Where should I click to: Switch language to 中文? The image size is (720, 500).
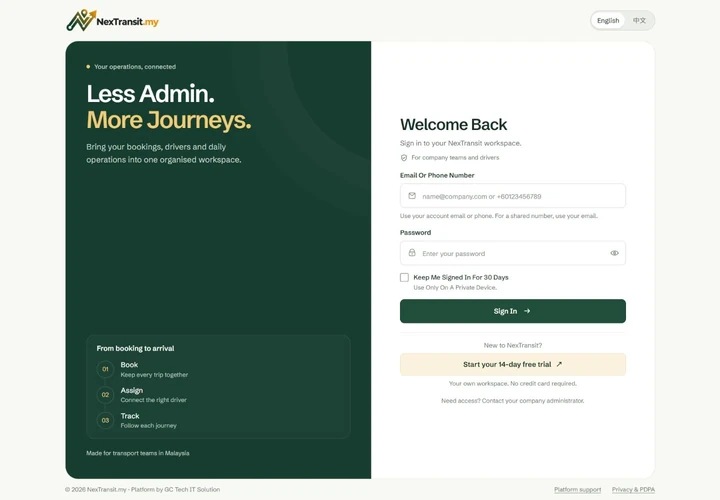pyautogui.click(x=639, y=21)
